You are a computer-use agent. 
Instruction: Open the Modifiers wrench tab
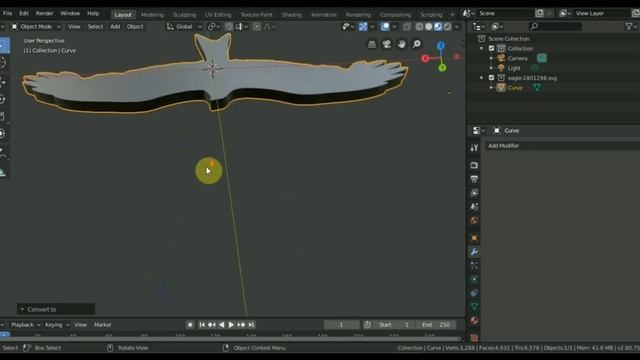(474, 252)
